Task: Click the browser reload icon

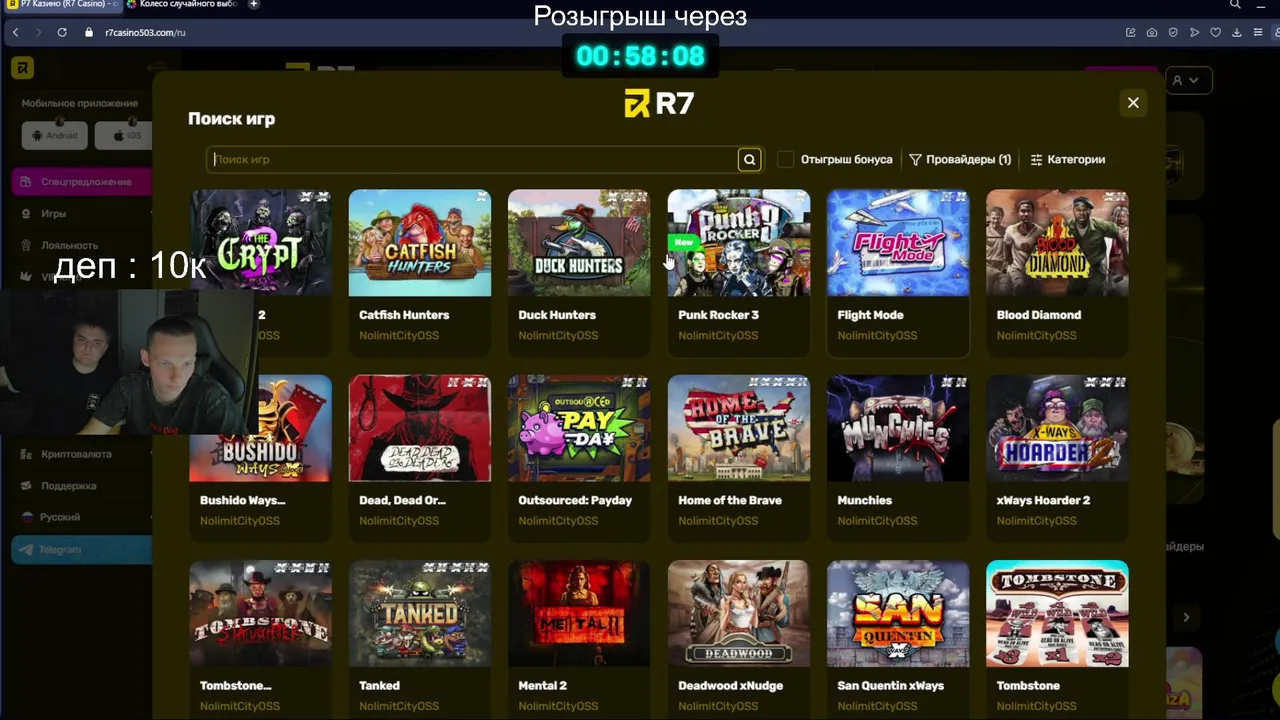Action: pos(62,32)
